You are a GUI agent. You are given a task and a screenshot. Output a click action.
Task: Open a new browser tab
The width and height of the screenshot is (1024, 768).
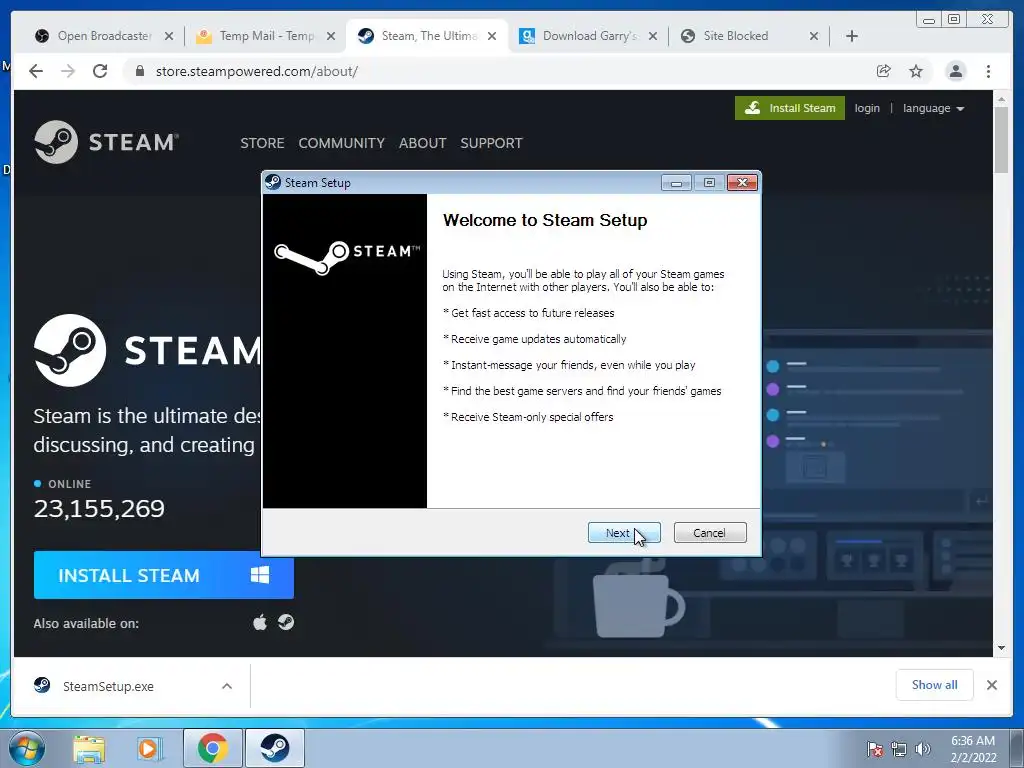(x=852, y=36)
